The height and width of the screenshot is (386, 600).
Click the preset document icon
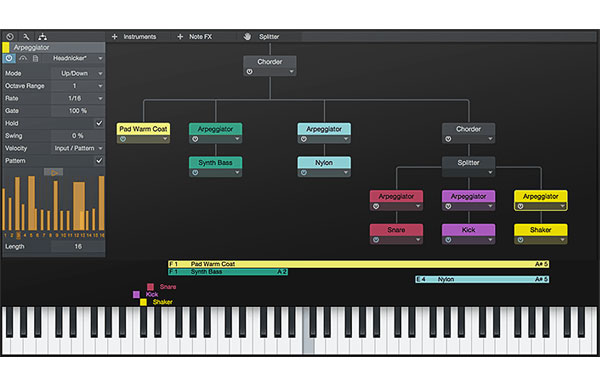pos(36,59)
